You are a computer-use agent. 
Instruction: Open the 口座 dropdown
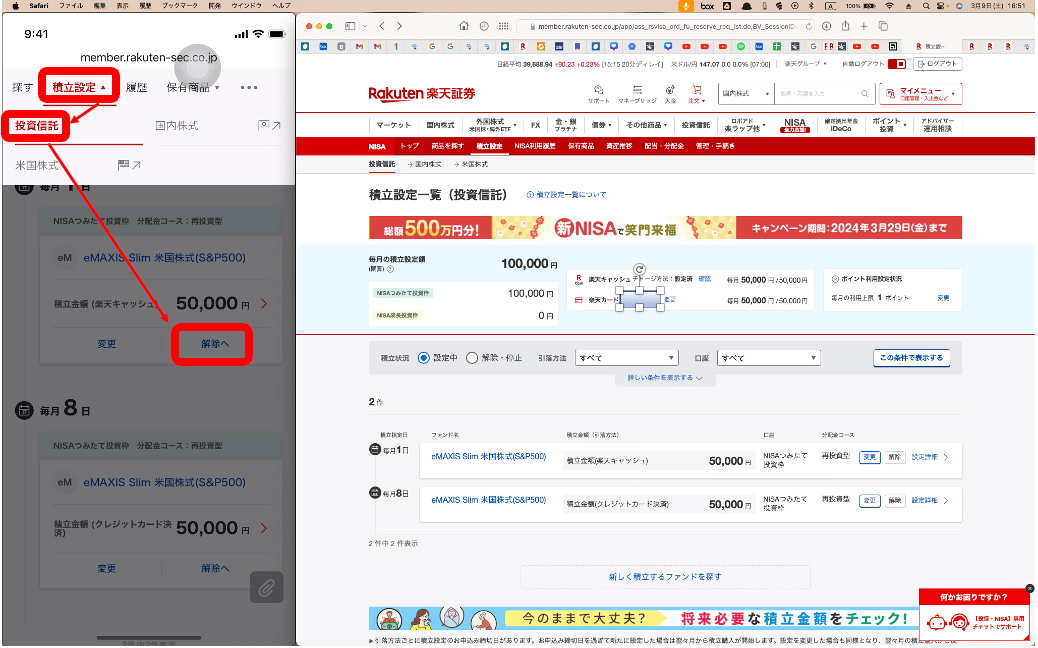(x=769, y=358)
